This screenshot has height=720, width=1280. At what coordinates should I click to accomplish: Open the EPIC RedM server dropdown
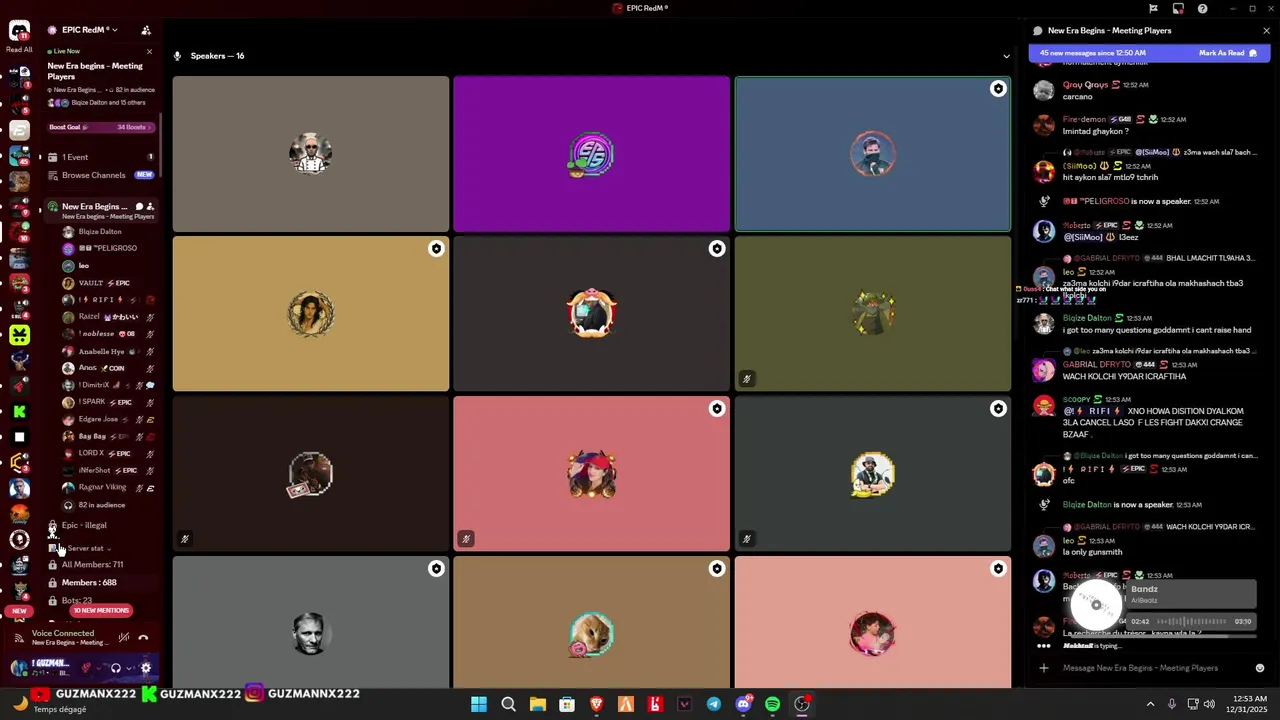tap(90, 30)
